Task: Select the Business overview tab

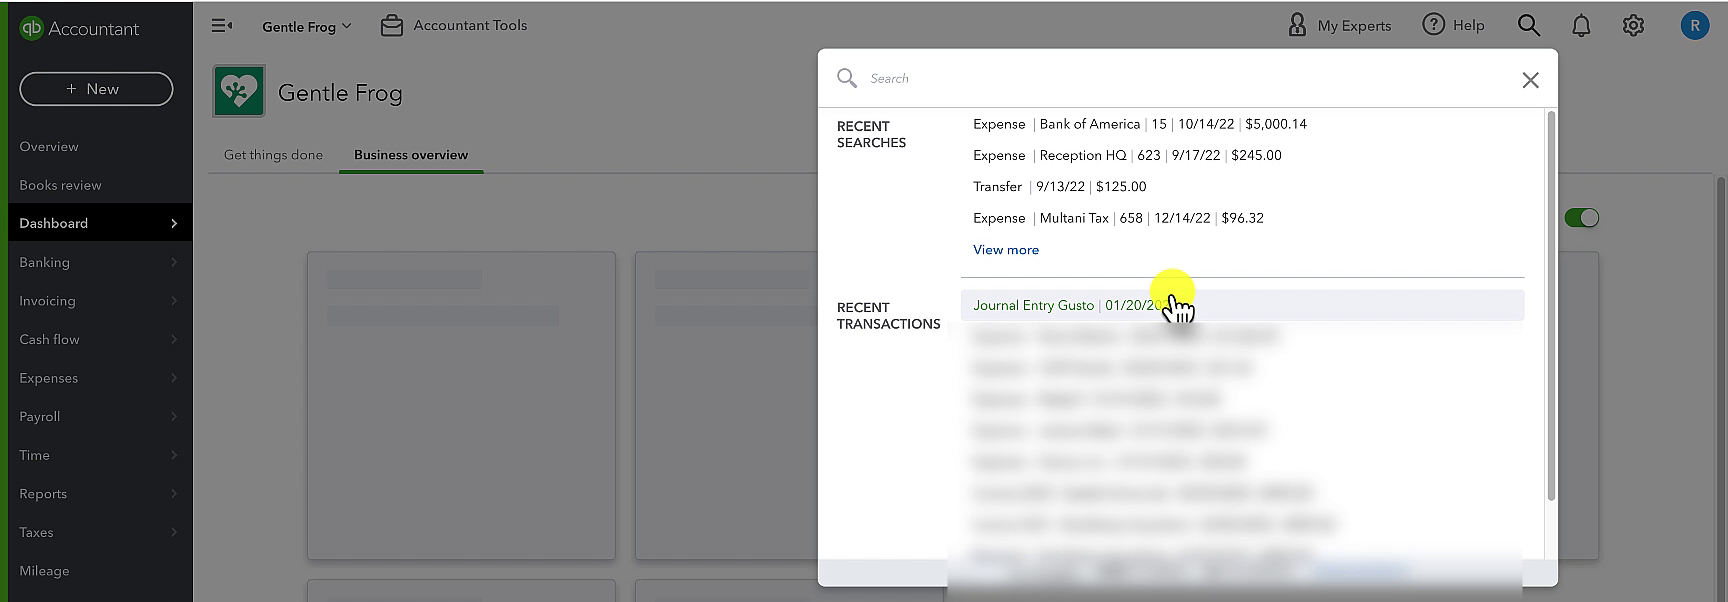Action: pos(411,155)
